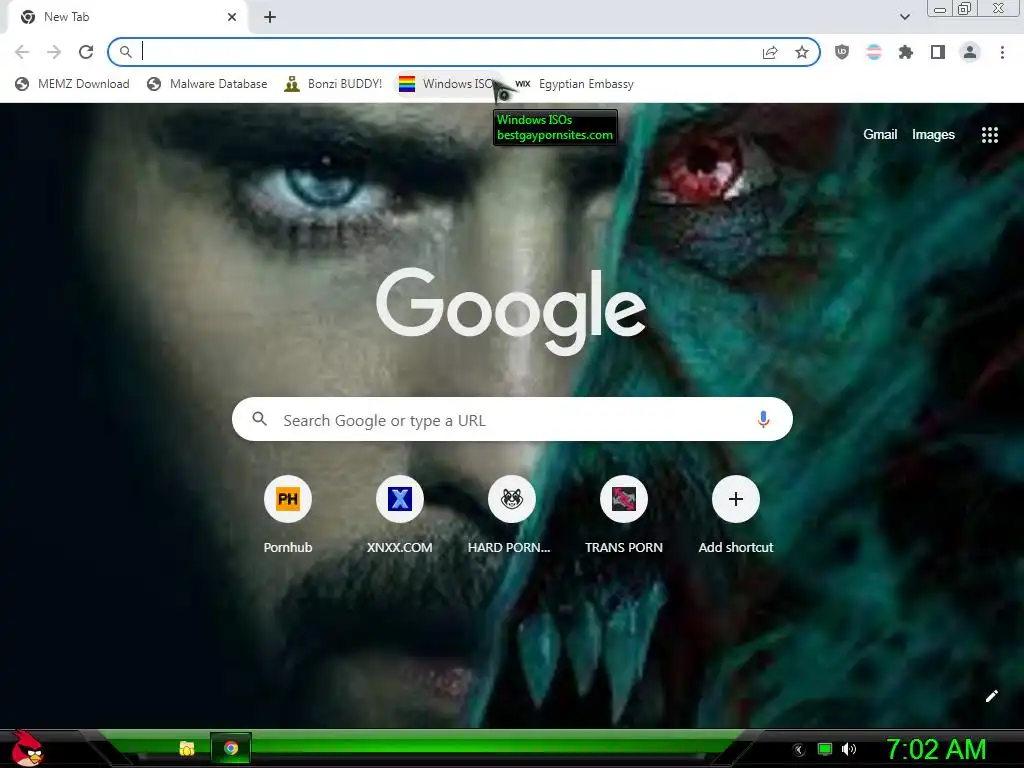This screenshot has width=1024, height=768.
Task: Open the PH shortcut tile
Action: 288,515
